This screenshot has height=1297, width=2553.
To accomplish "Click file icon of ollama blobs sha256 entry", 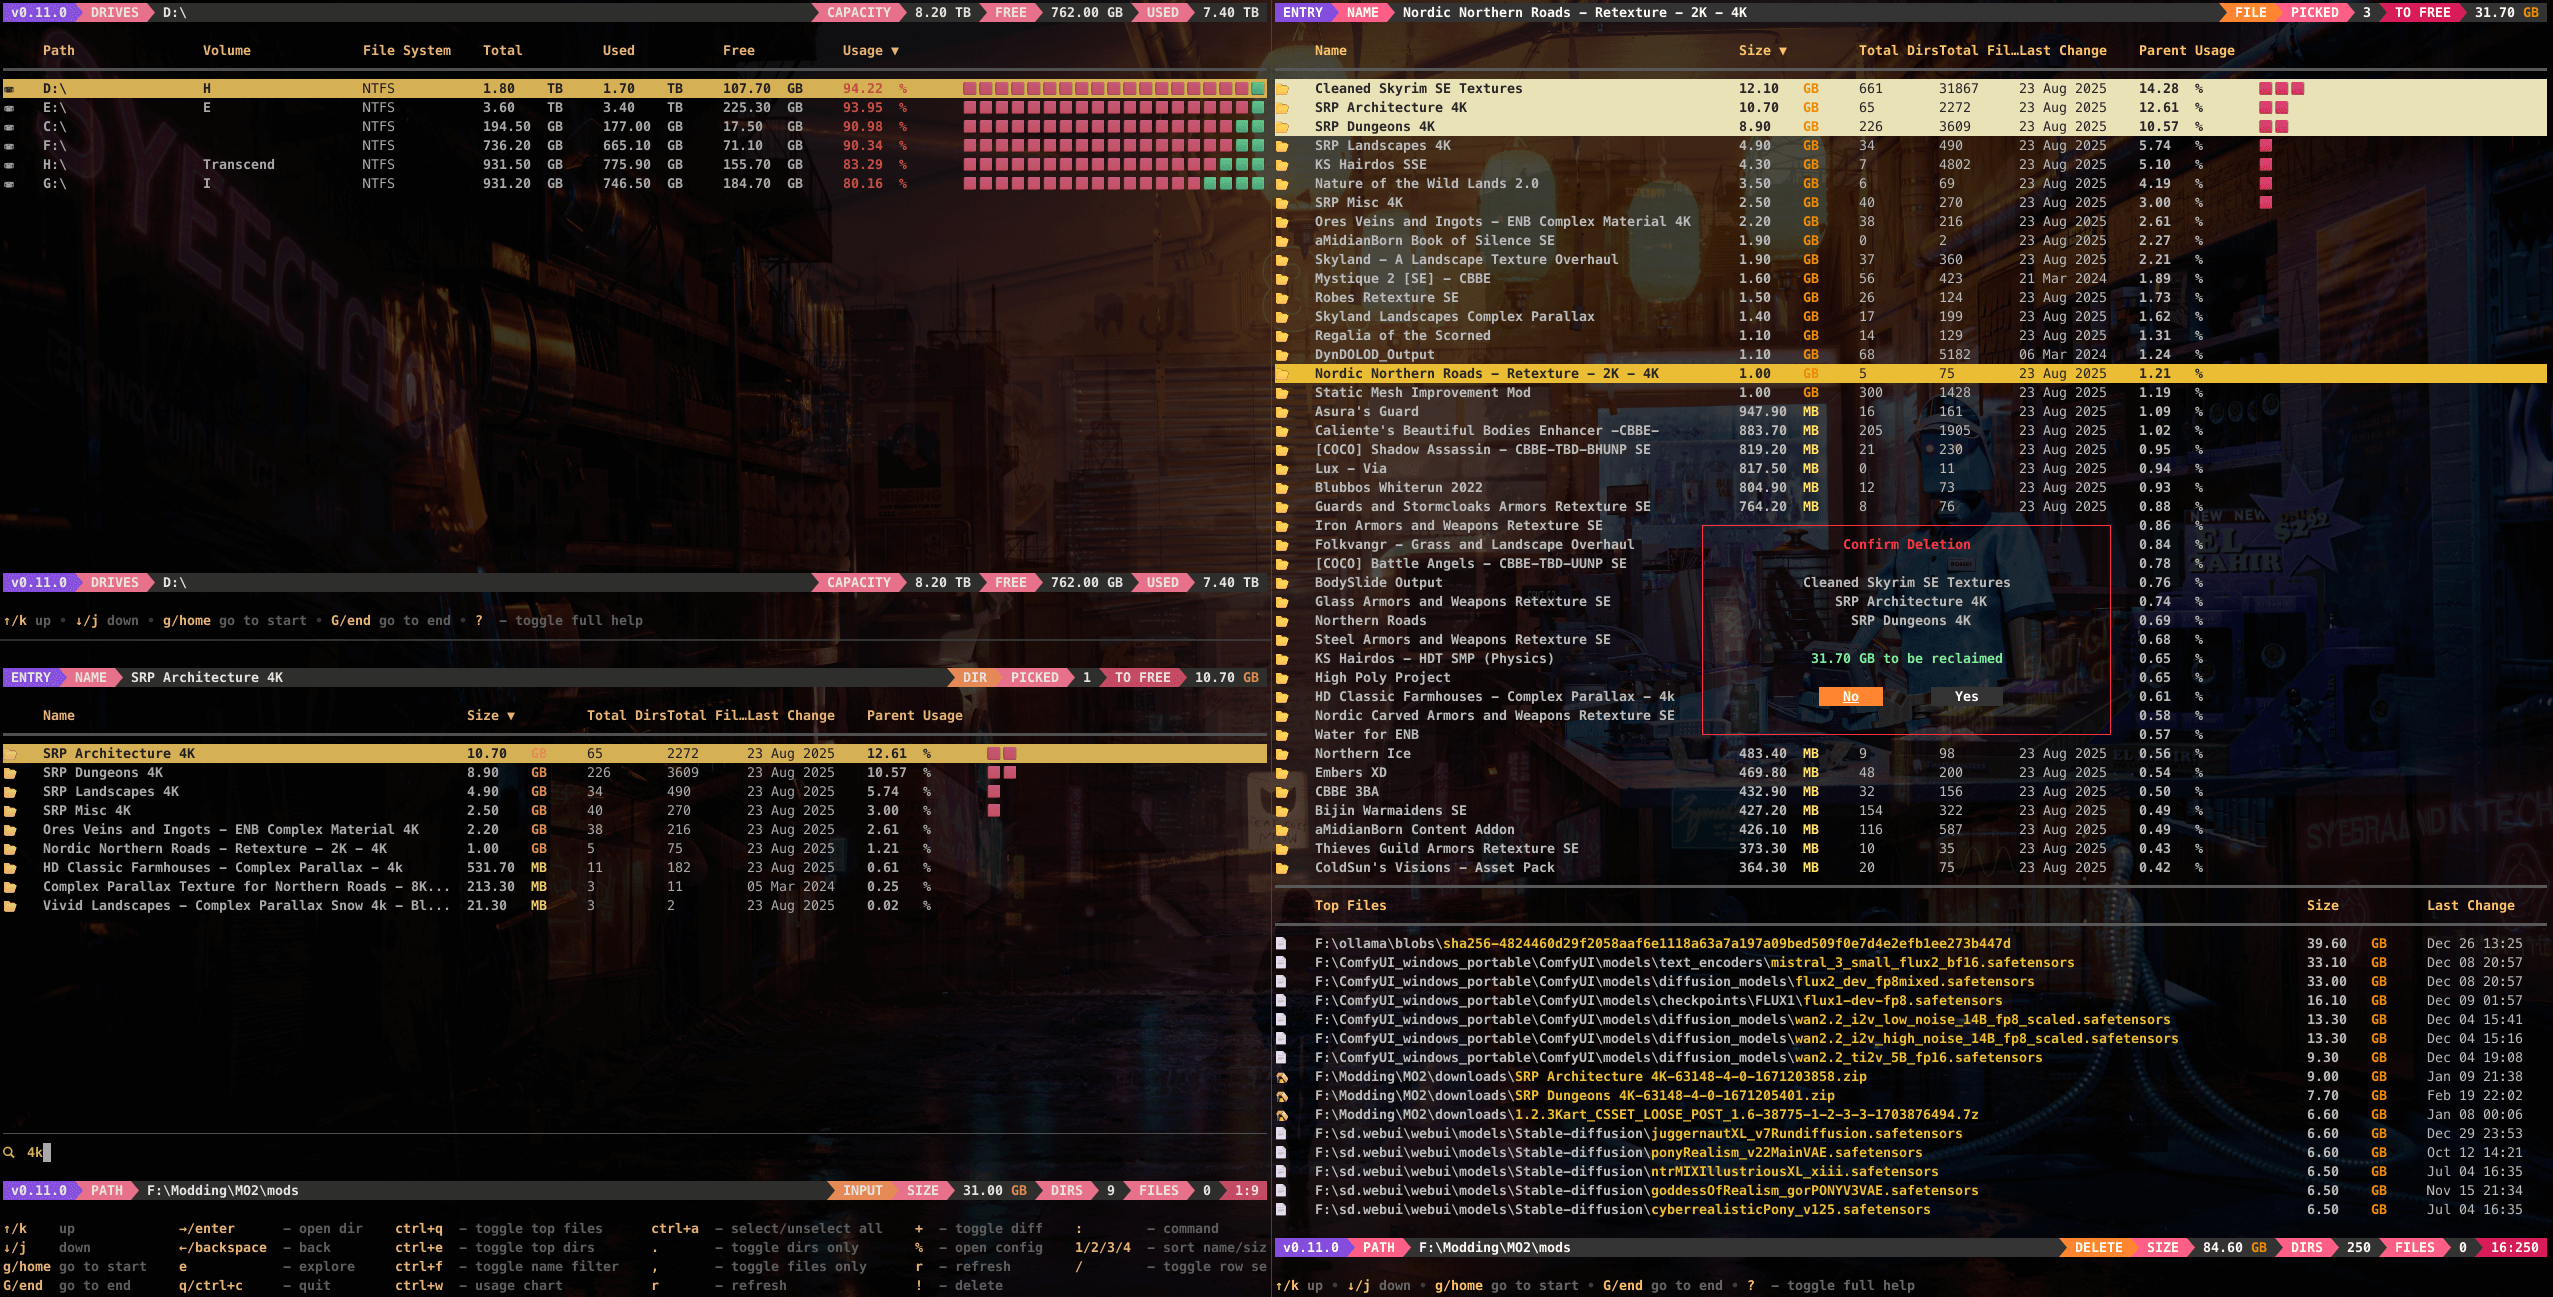I will click(x=1282, y=944).
